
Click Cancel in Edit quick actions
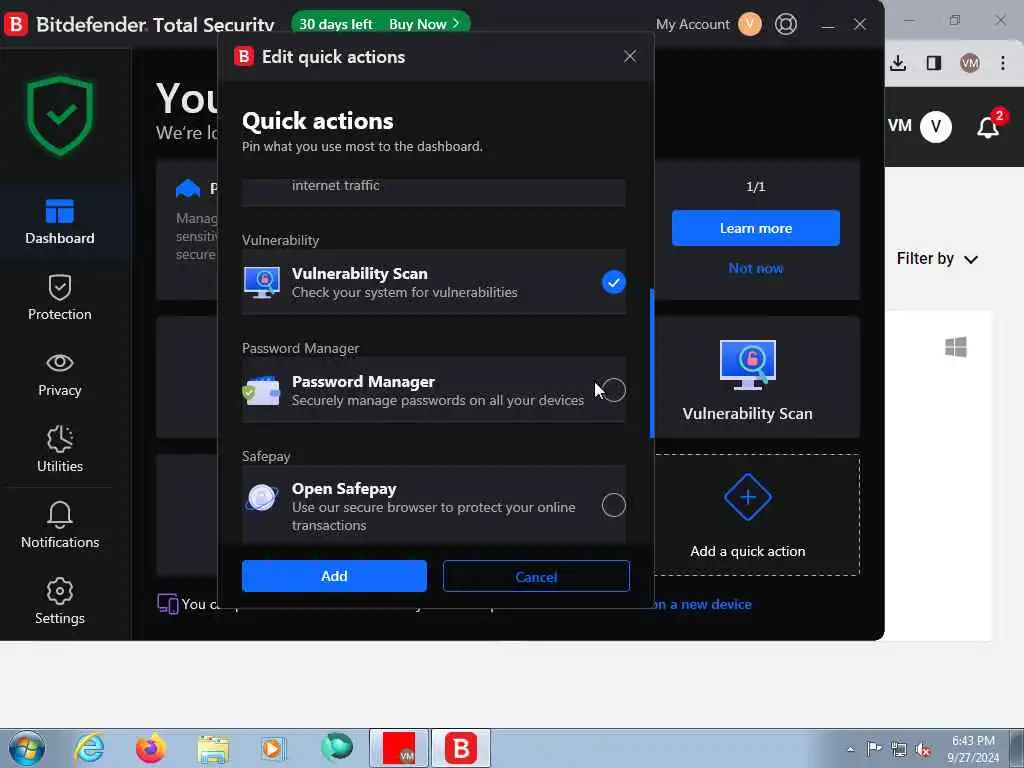pos(536,576)
